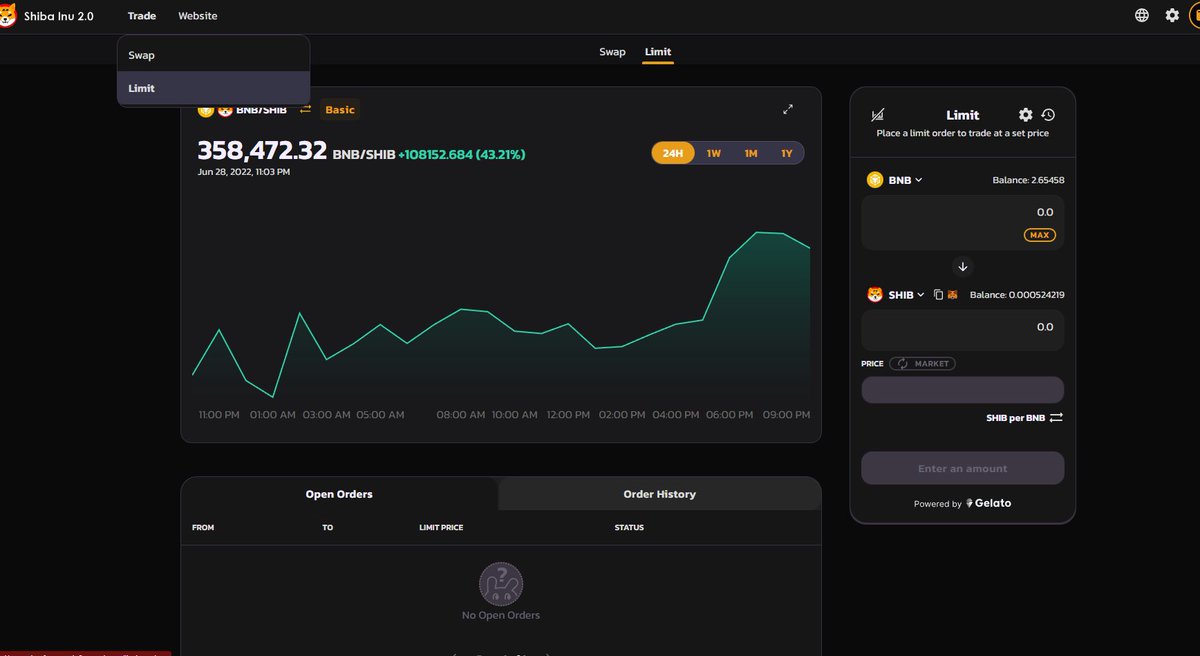Click the Gelato logo

click(988, 504)
